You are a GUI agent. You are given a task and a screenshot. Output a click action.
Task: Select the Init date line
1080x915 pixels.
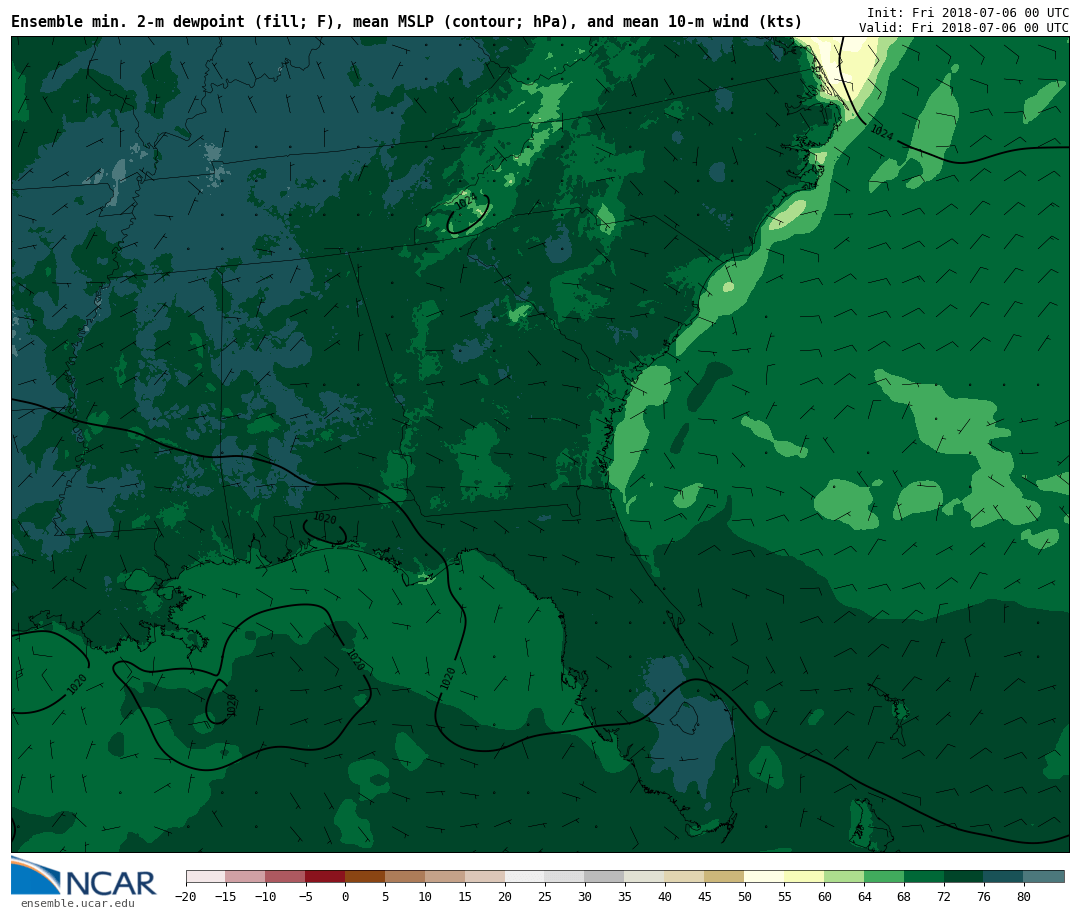pos(968,12)
